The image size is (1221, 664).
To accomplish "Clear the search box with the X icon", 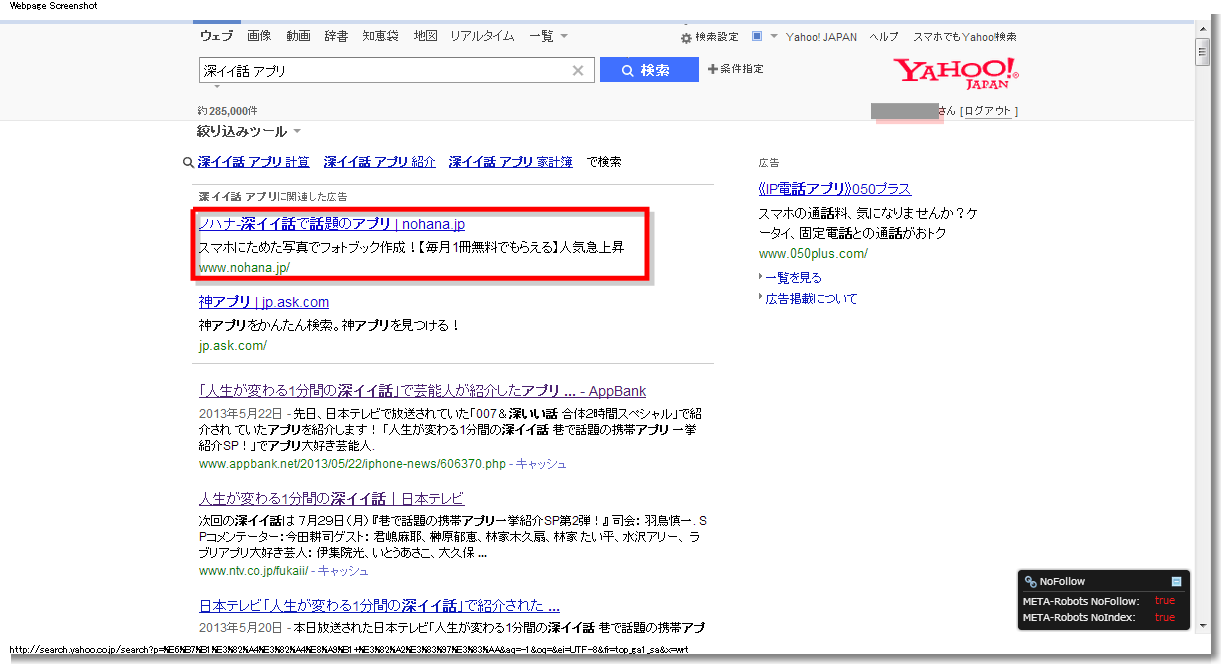I will pyautogui.click(x=577, y=71).
